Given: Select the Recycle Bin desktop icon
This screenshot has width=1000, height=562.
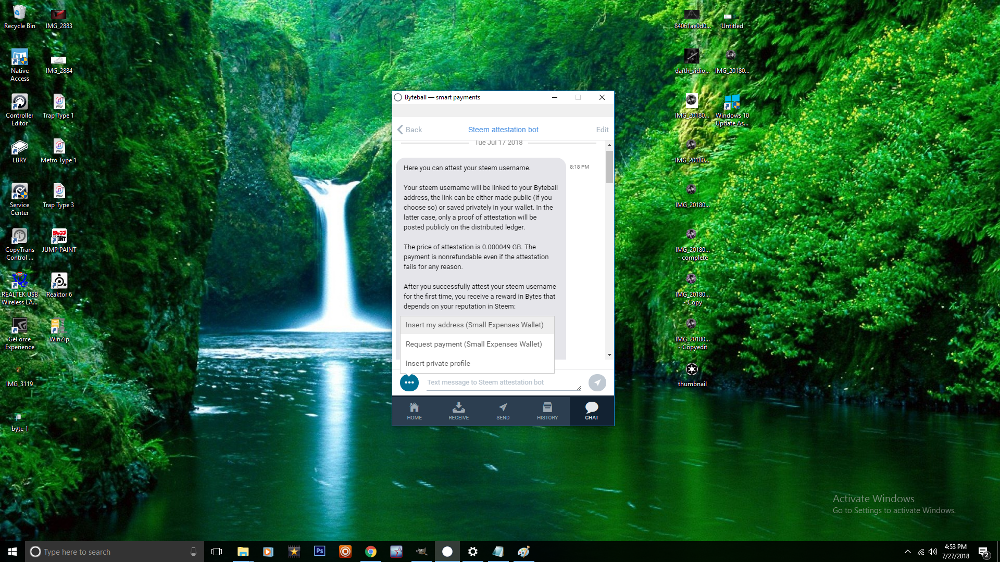Looking at the screenshot, I should point(19,17).
